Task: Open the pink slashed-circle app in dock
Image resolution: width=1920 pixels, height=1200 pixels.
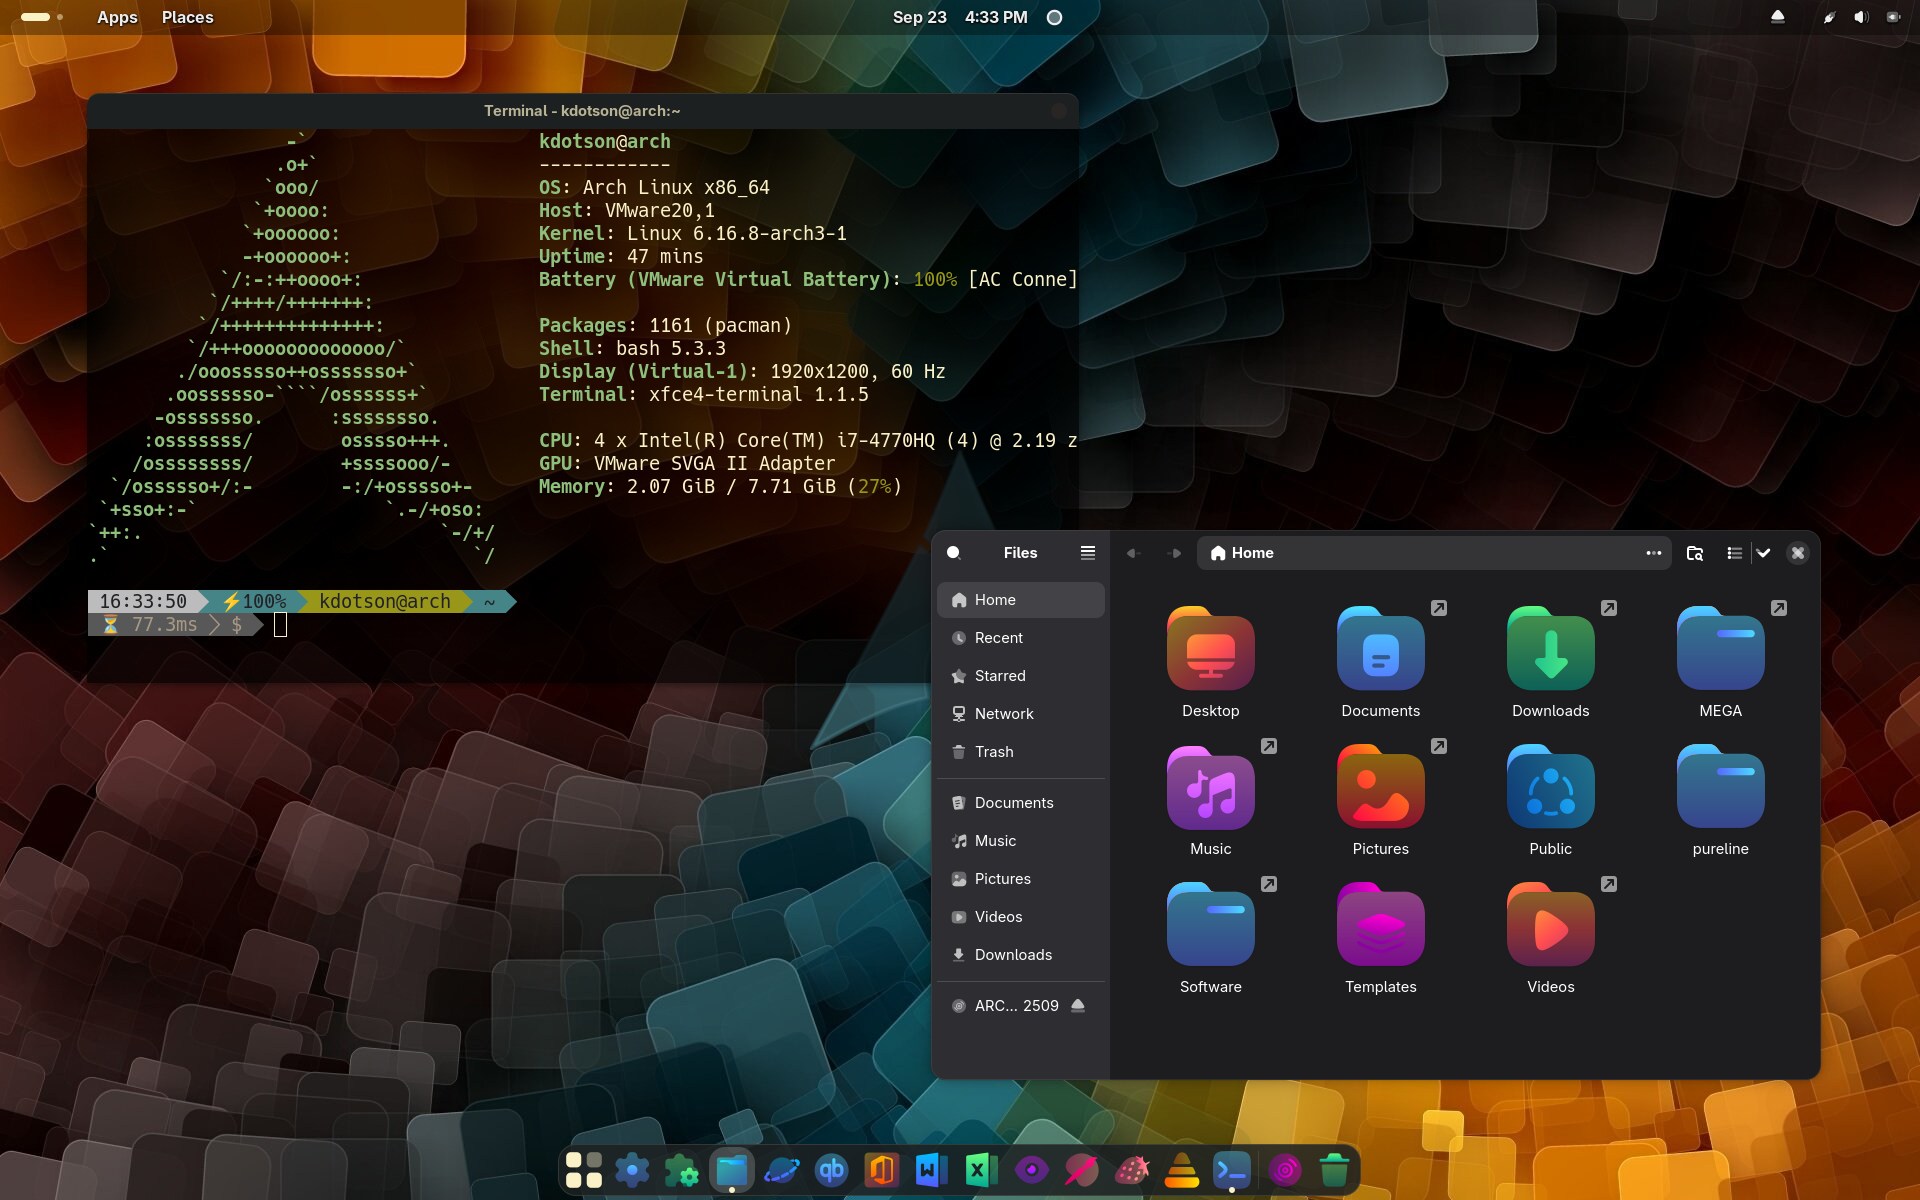Action: [1081, 1169]
